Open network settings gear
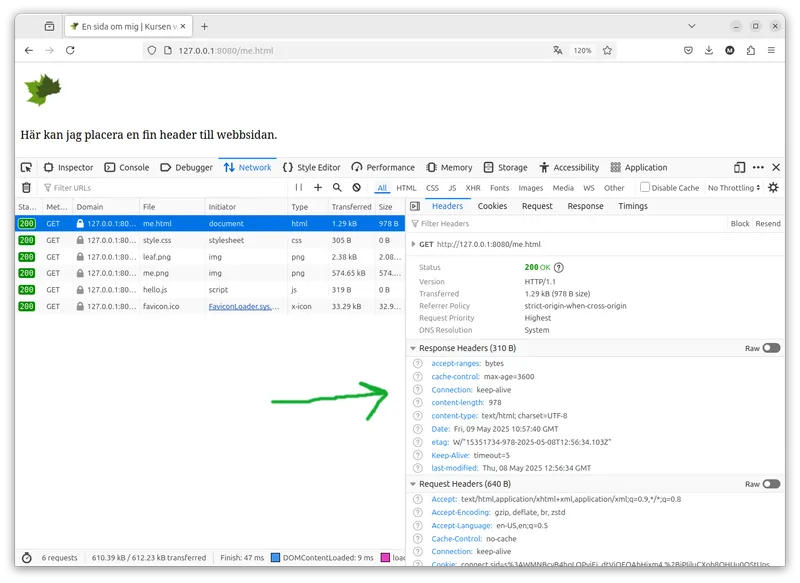 click(773, 187)
